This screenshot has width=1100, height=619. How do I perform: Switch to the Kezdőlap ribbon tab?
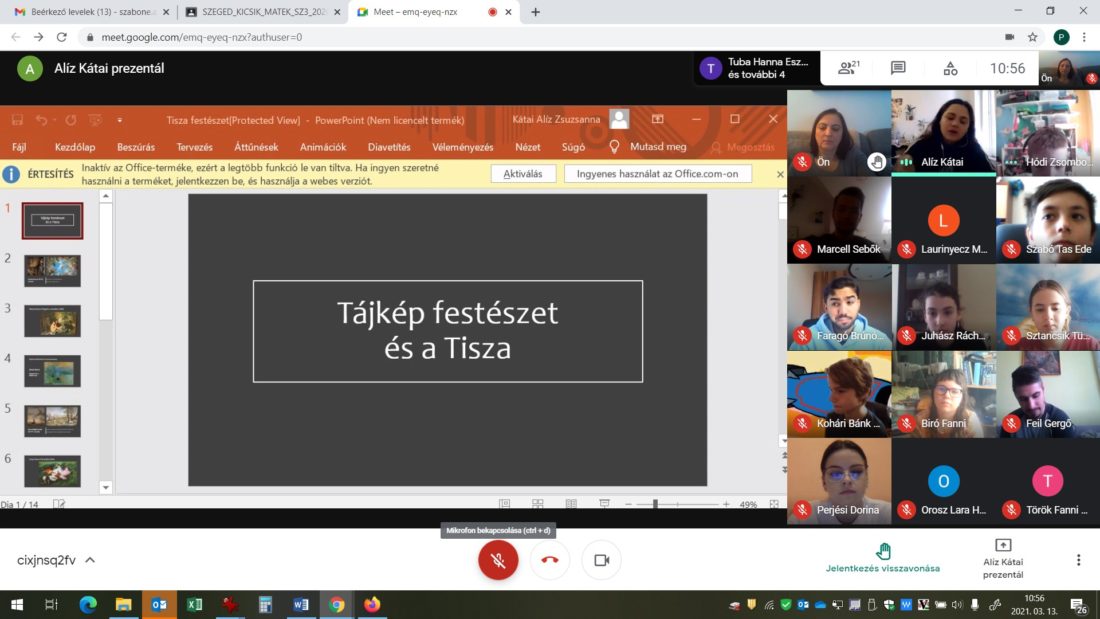(75, 147)
